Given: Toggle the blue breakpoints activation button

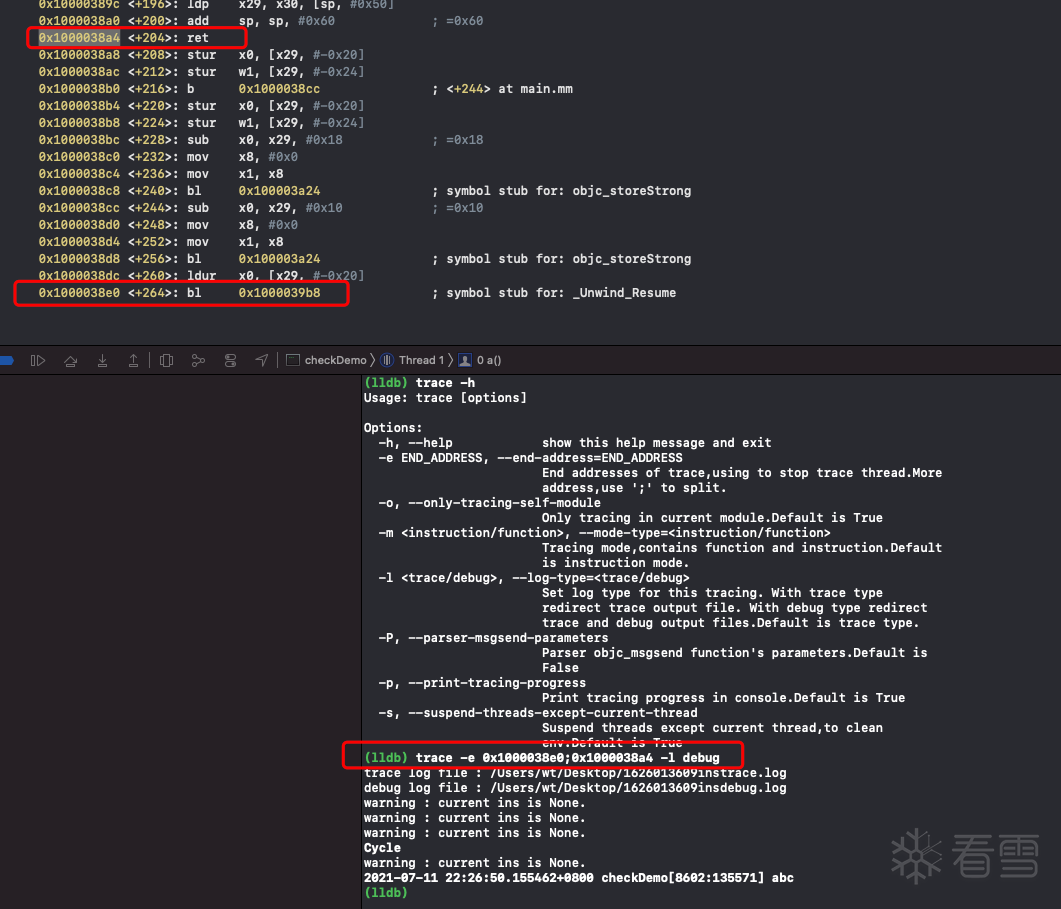Looking at the screenshot, I should point(7,360).
